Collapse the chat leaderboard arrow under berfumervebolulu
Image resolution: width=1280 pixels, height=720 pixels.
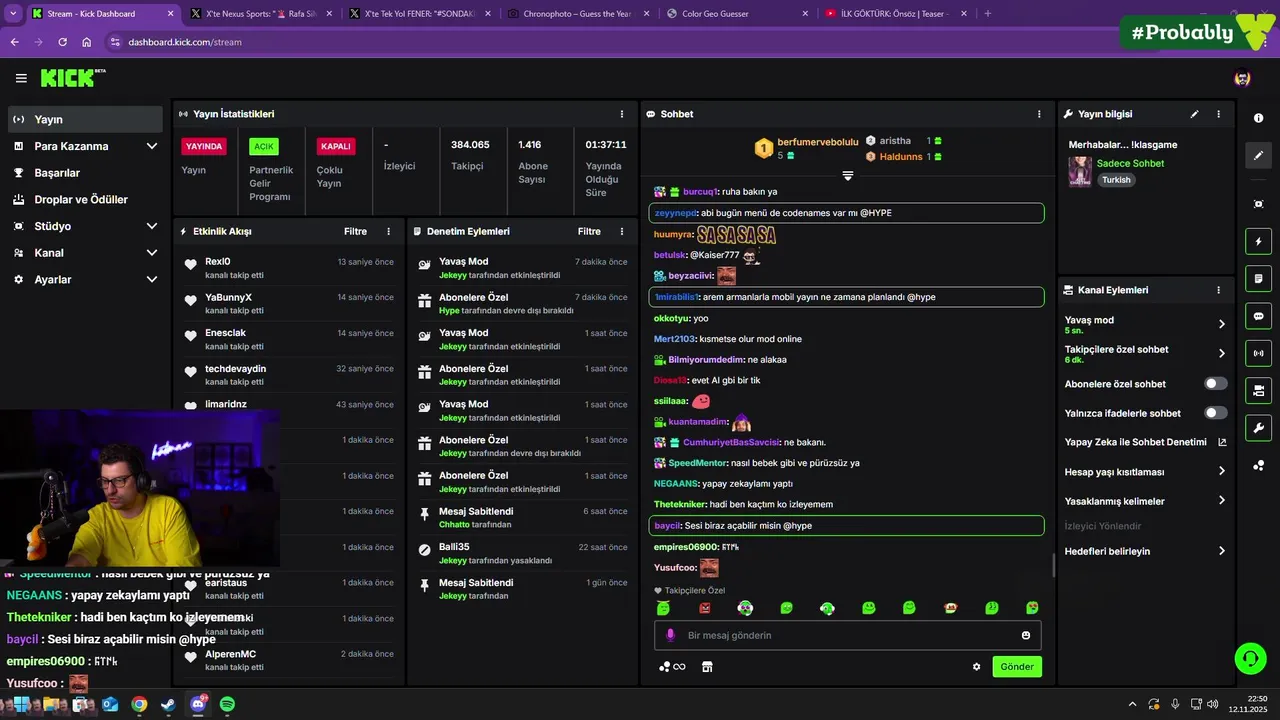coord(847,175)
